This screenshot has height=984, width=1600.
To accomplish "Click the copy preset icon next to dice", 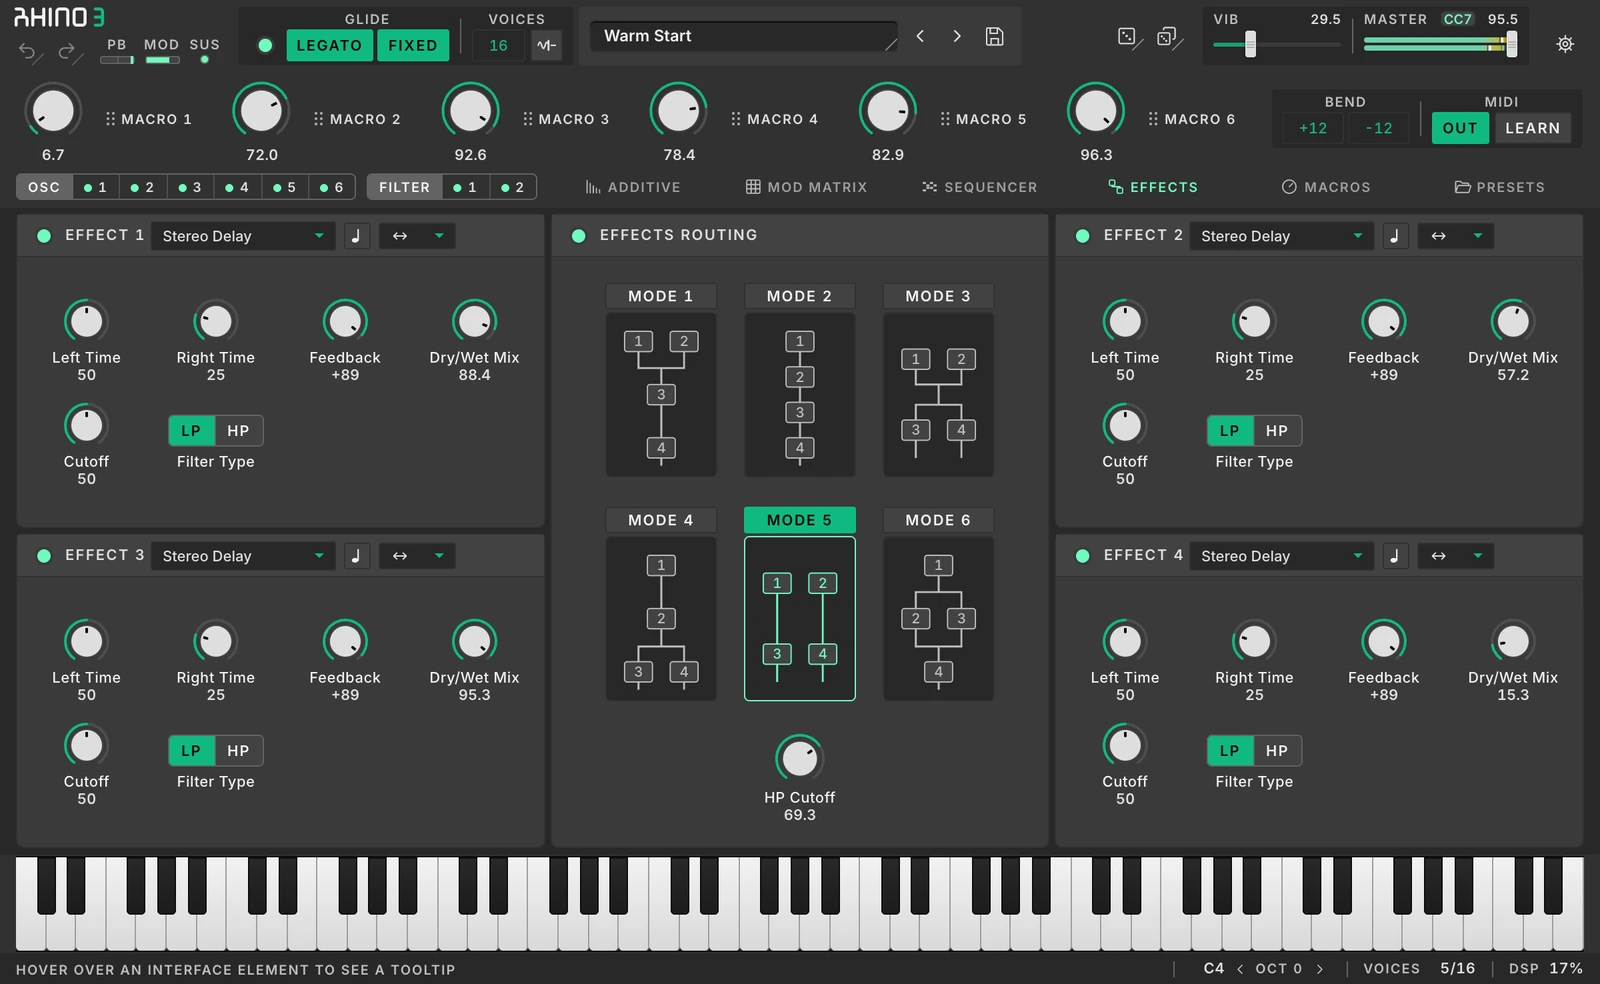I will pyautogui.click(x=1167, y=37).
